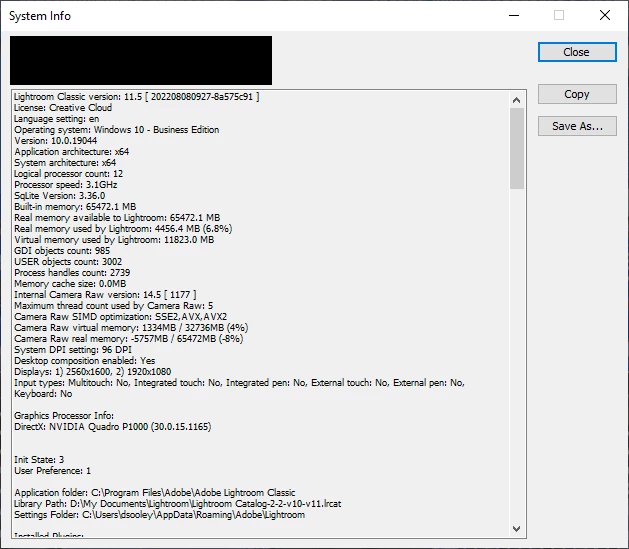Click the Application folder path line
This screenshot has width=629, height=549.
coord(155,492)
